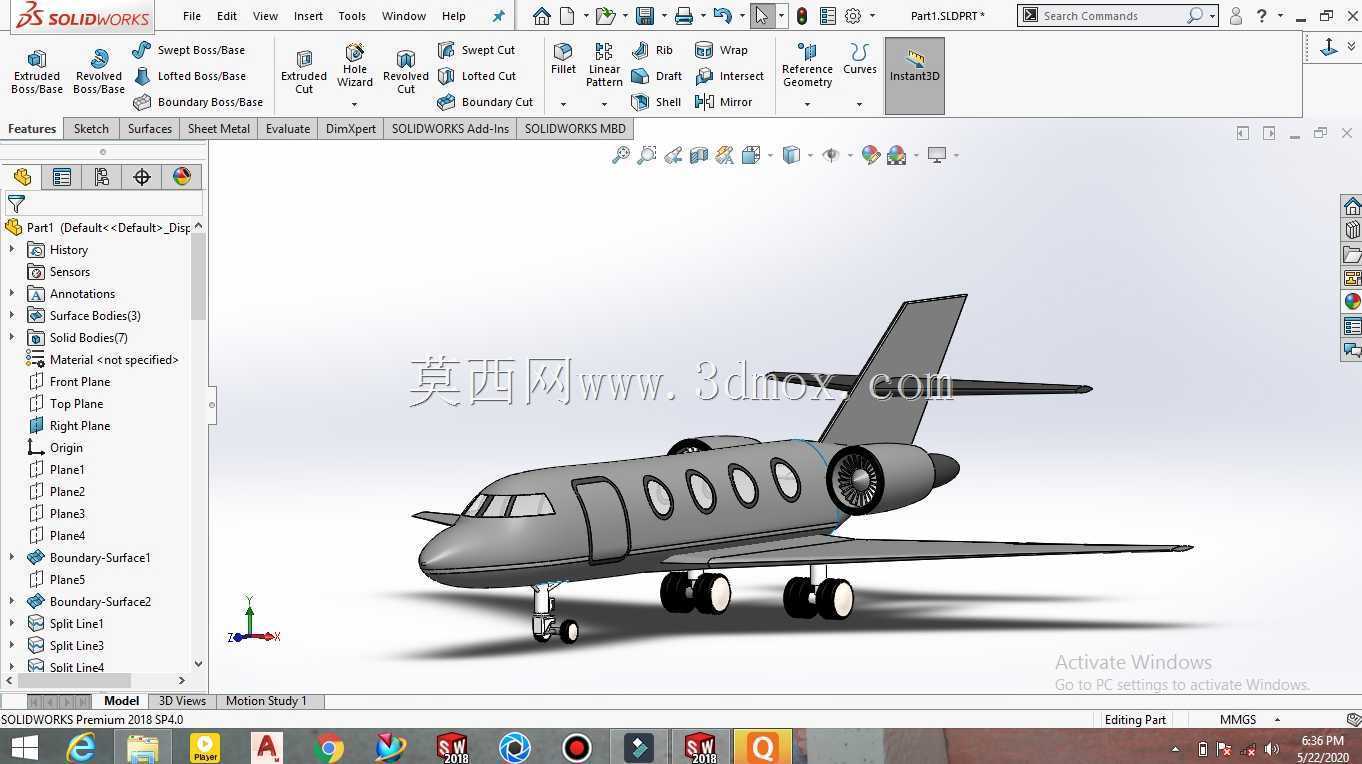Open Windows Start button

[x=24, y=747]
